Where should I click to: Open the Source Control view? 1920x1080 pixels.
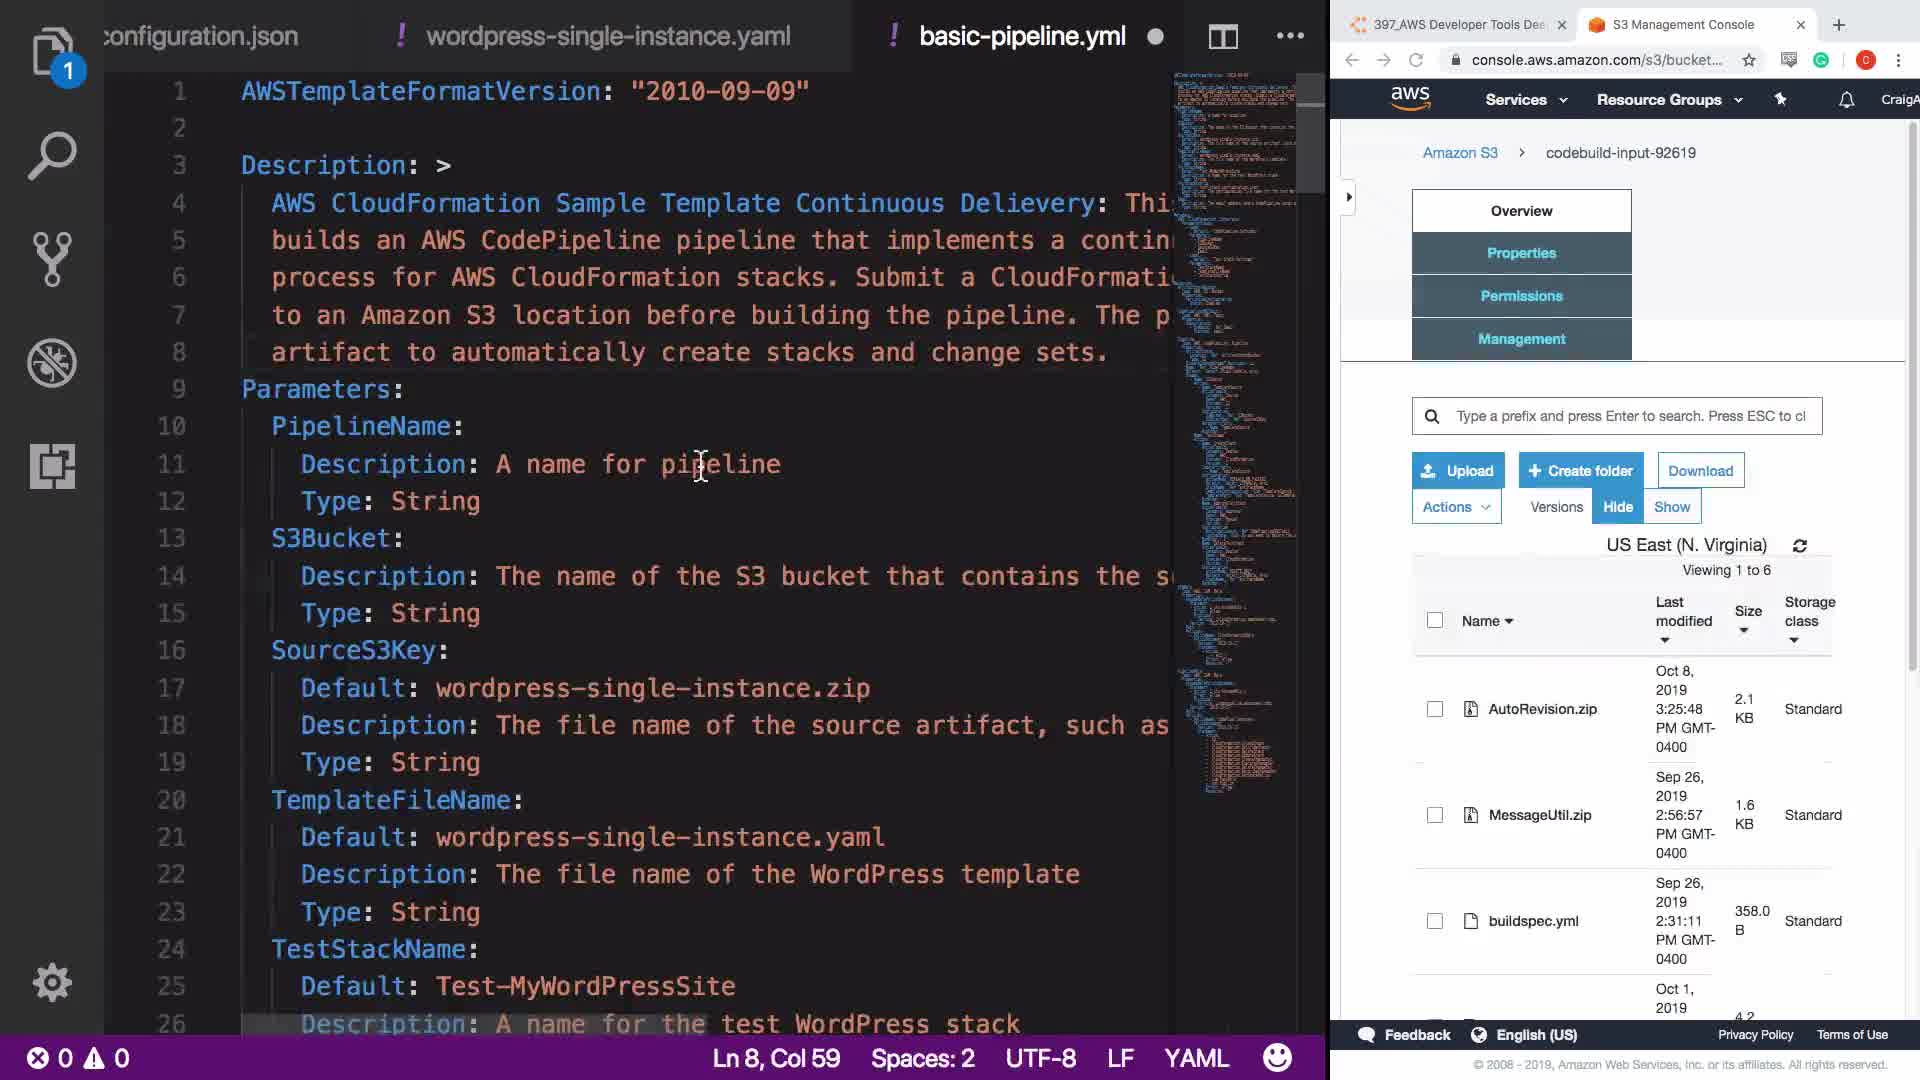(51, 259)
